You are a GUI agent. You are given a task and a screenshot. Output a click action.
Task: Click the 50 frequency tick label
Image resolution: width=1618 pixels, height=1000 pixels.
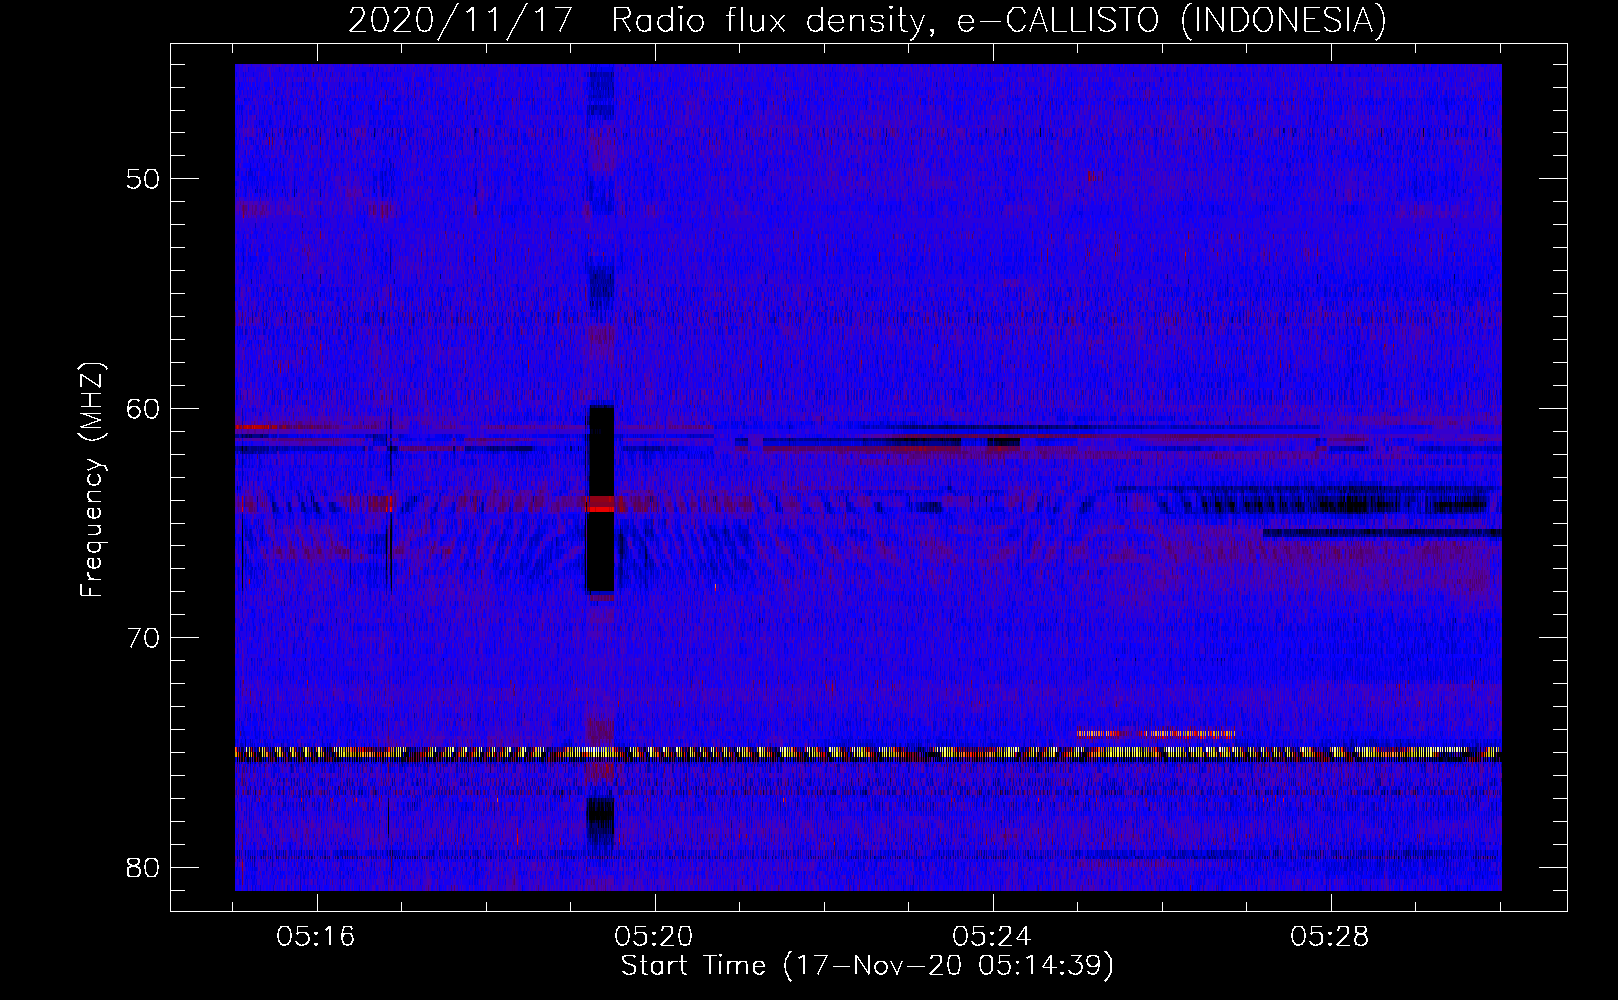point(144,179)
